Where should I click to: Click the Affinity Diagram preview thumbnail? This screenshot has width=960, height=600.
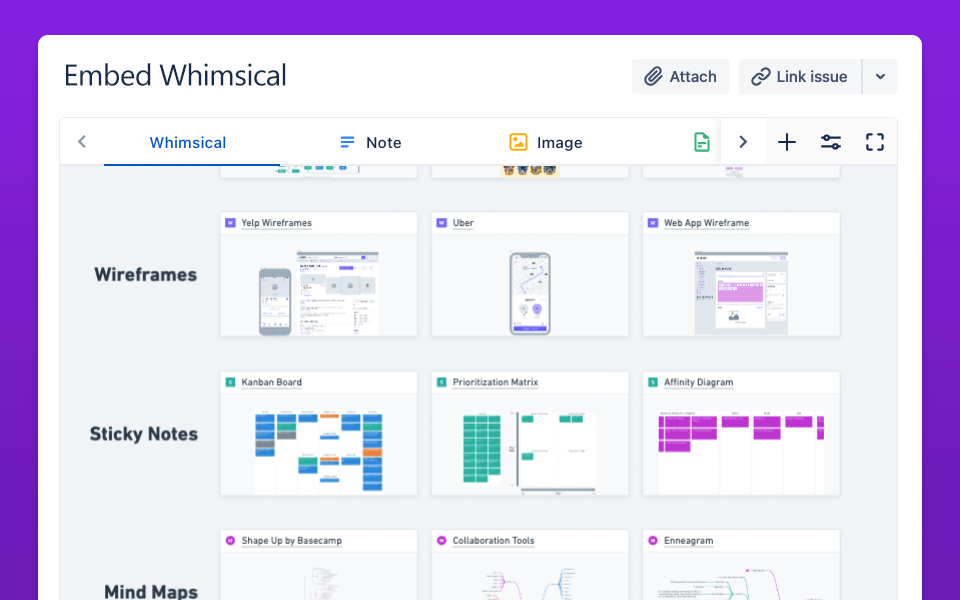(x=741, y=444)
